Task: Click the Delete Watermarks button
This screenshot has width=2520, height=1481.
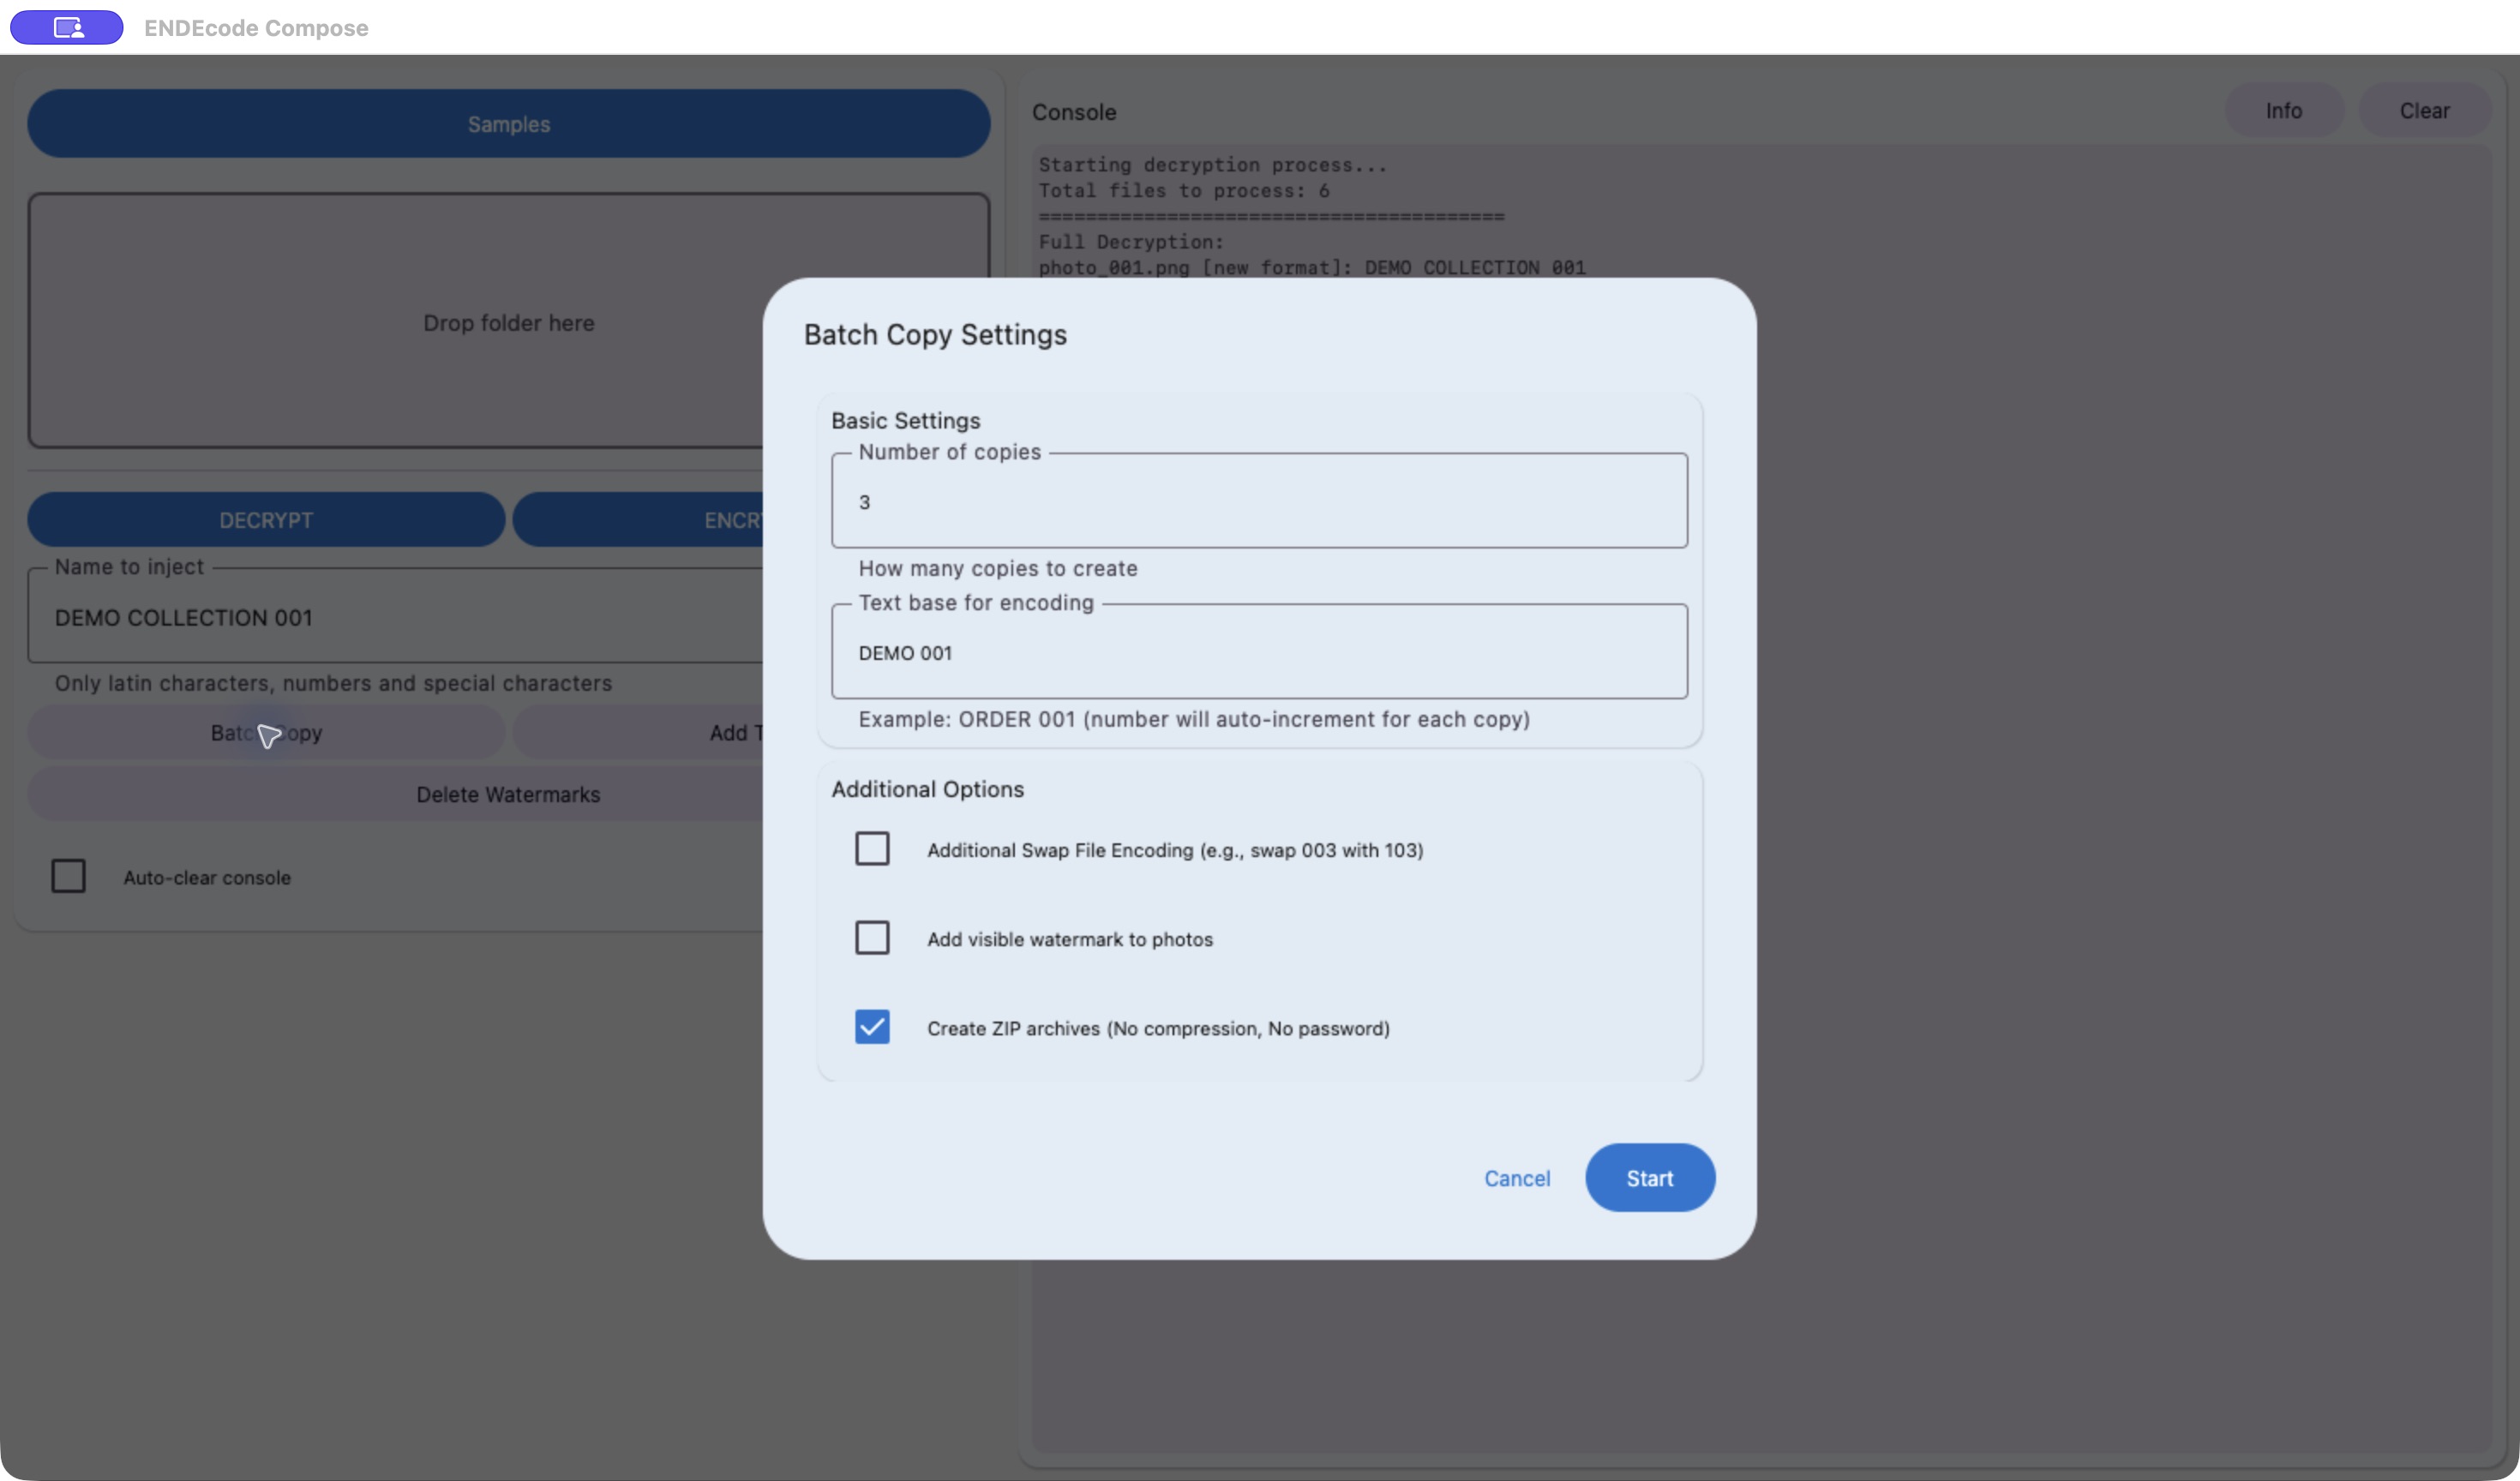Action: pyautogui.click(x=396, y=794)
